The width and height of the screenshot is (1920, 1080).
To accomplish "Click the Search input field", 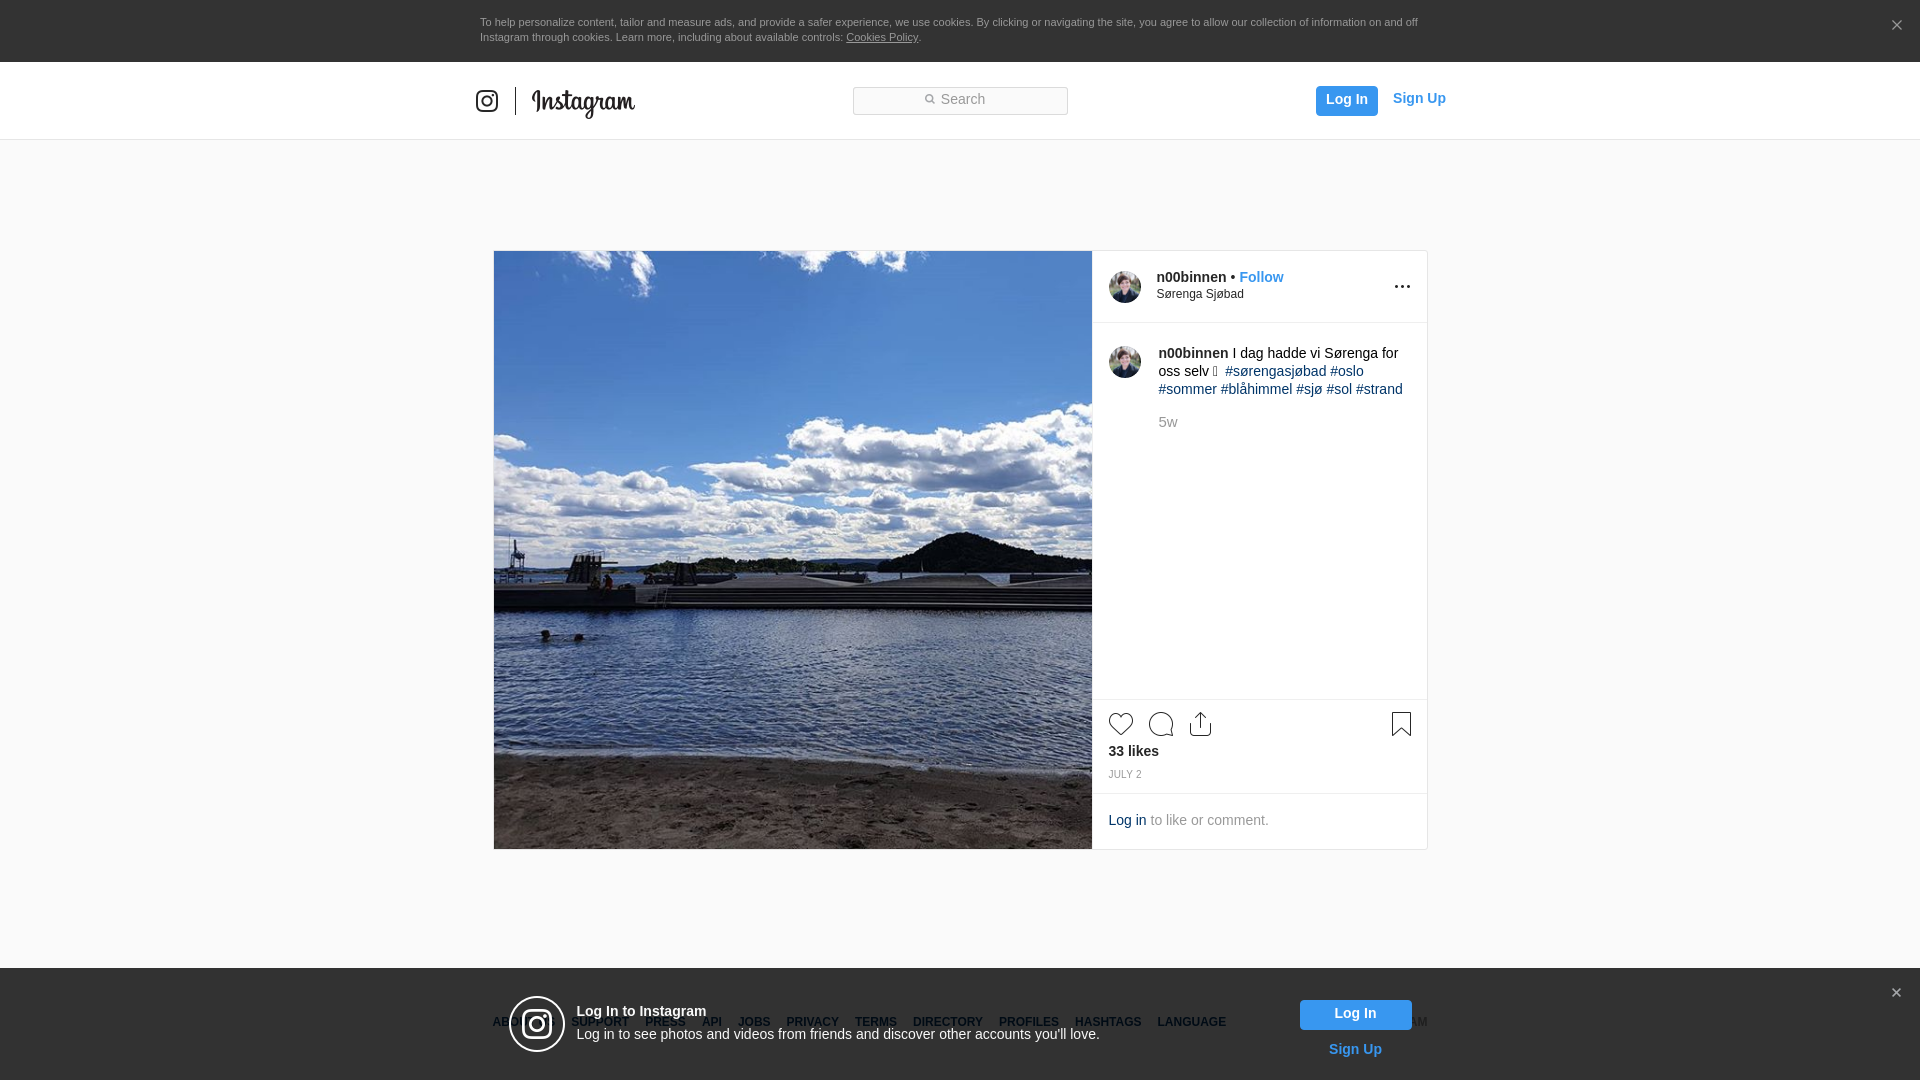I will click(x=960, y=100).
